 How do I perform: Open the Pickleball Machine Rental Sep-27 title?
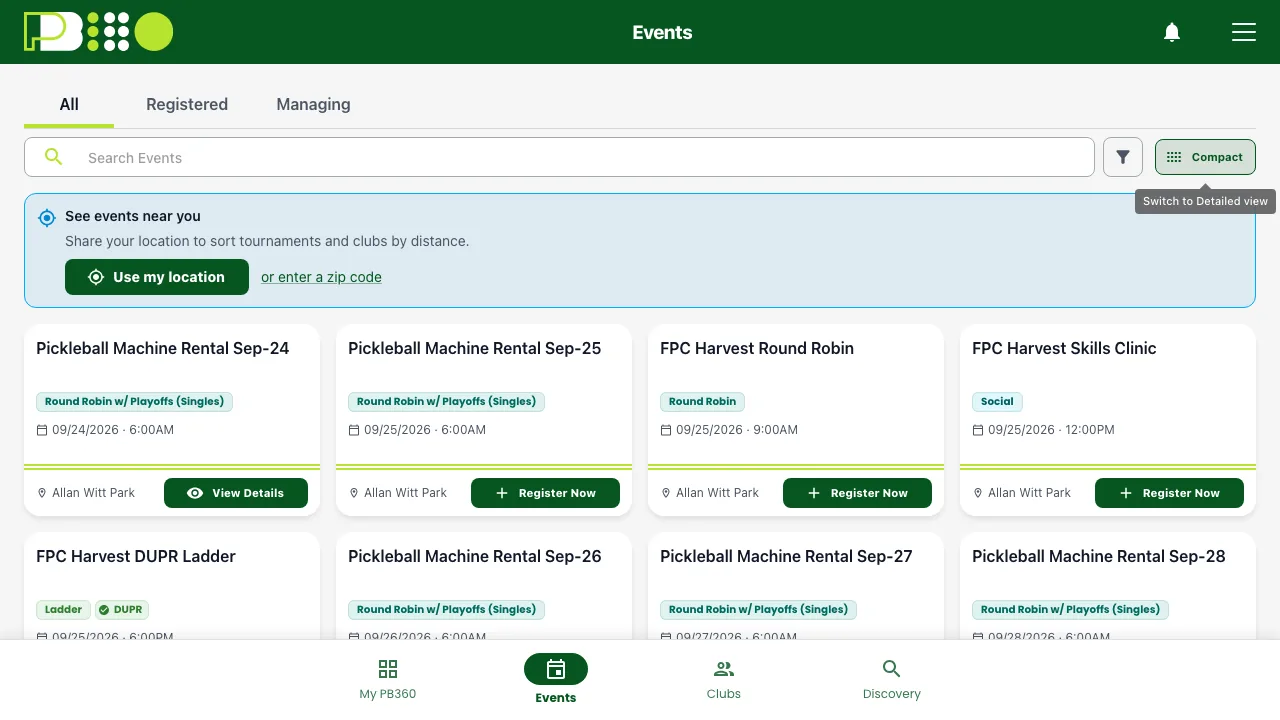(x=787, y=556)
